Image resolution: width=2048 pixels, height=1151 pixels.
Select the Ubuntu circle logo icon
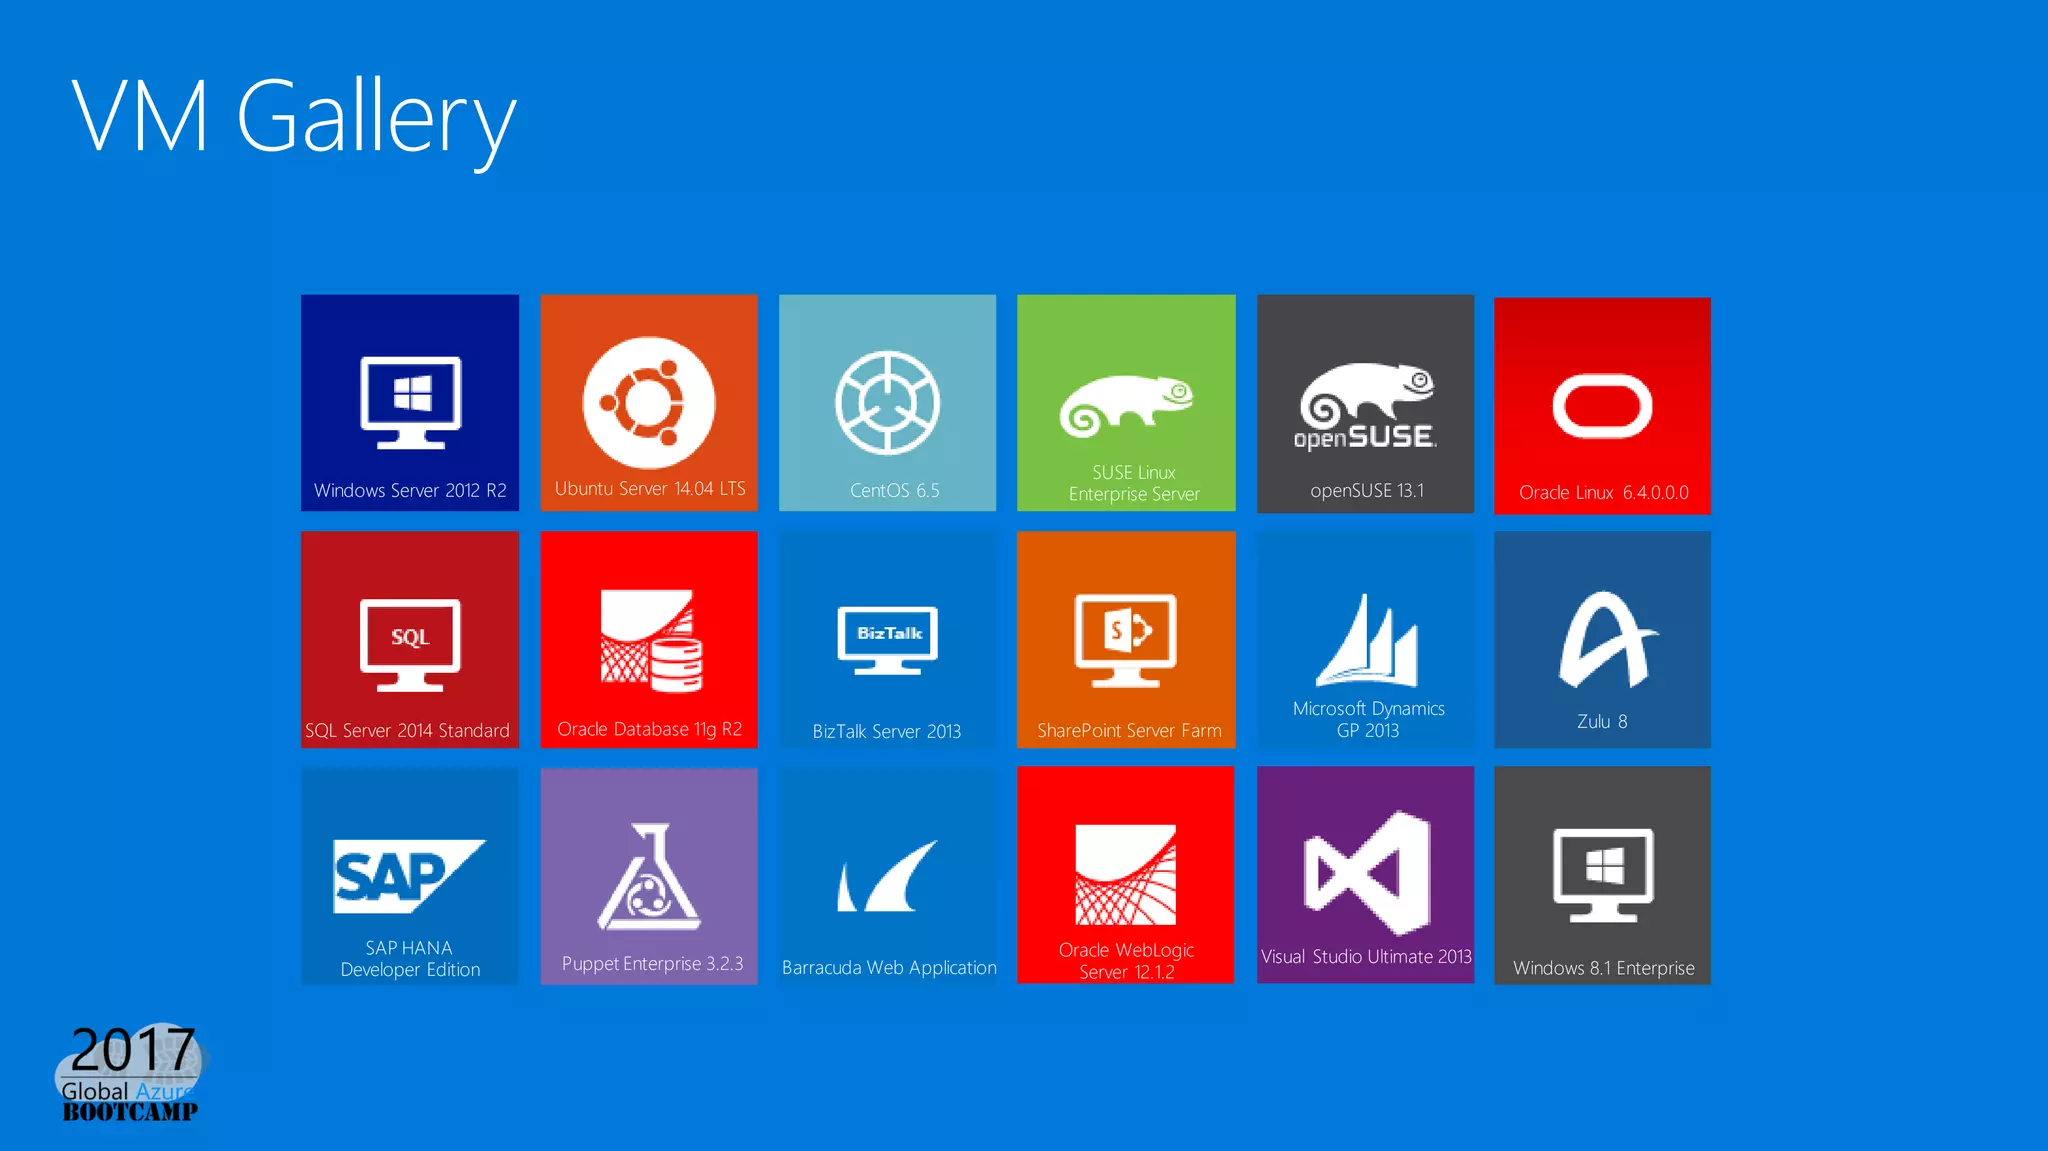pyautogui.click(x=649, y=402)
